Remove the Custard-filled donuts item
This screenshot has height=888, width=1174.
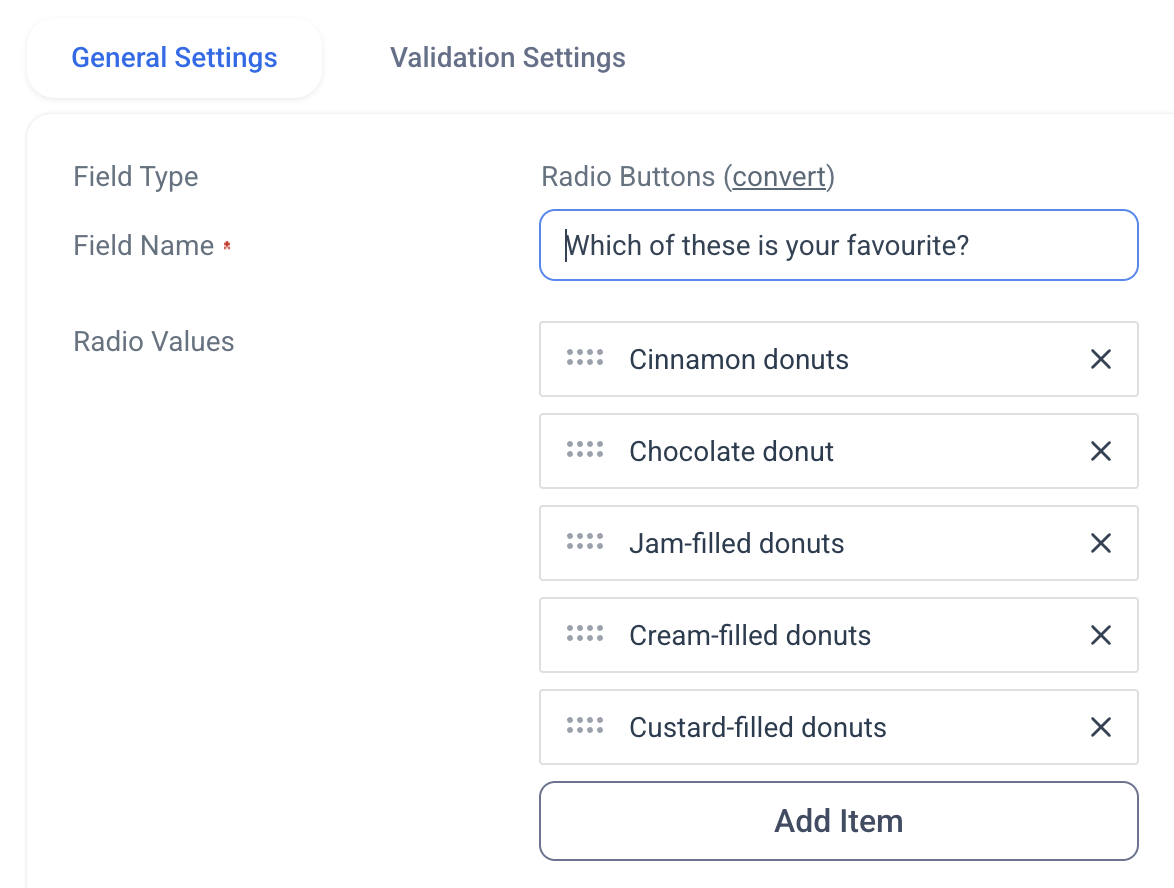pyautogui.click(x=1101, y=727)
